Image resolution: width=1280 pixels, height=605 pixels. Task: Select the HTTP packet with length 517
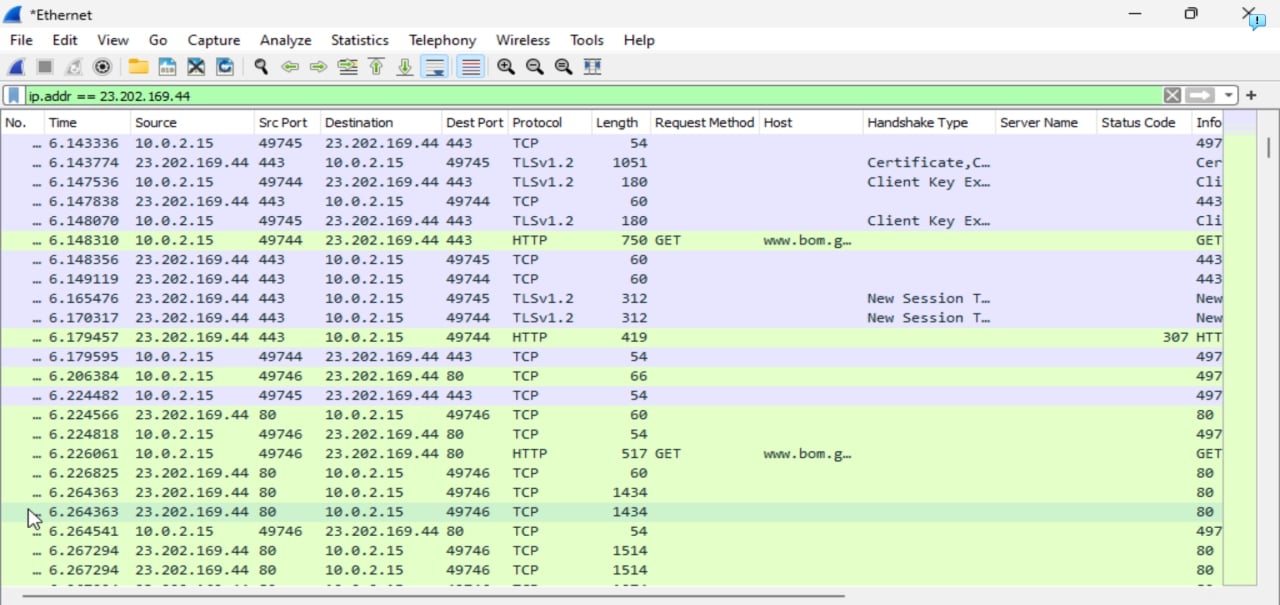click(612, 454)
